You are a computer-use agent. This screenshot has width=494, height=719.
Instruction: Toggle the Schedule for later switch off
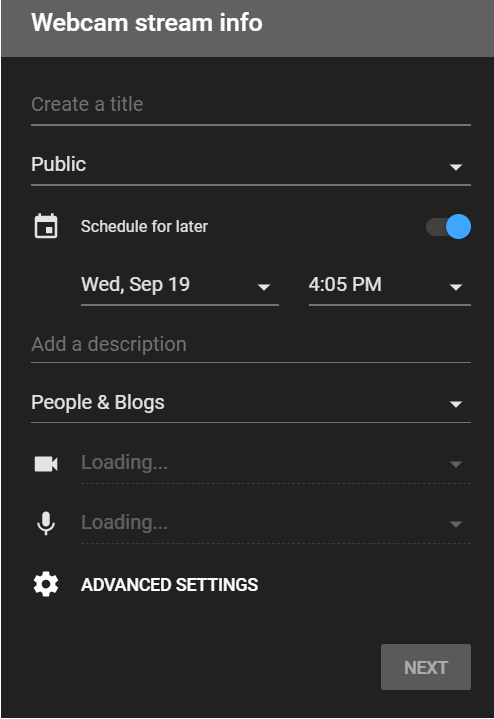pyautogui.click(x=448, y=227)
